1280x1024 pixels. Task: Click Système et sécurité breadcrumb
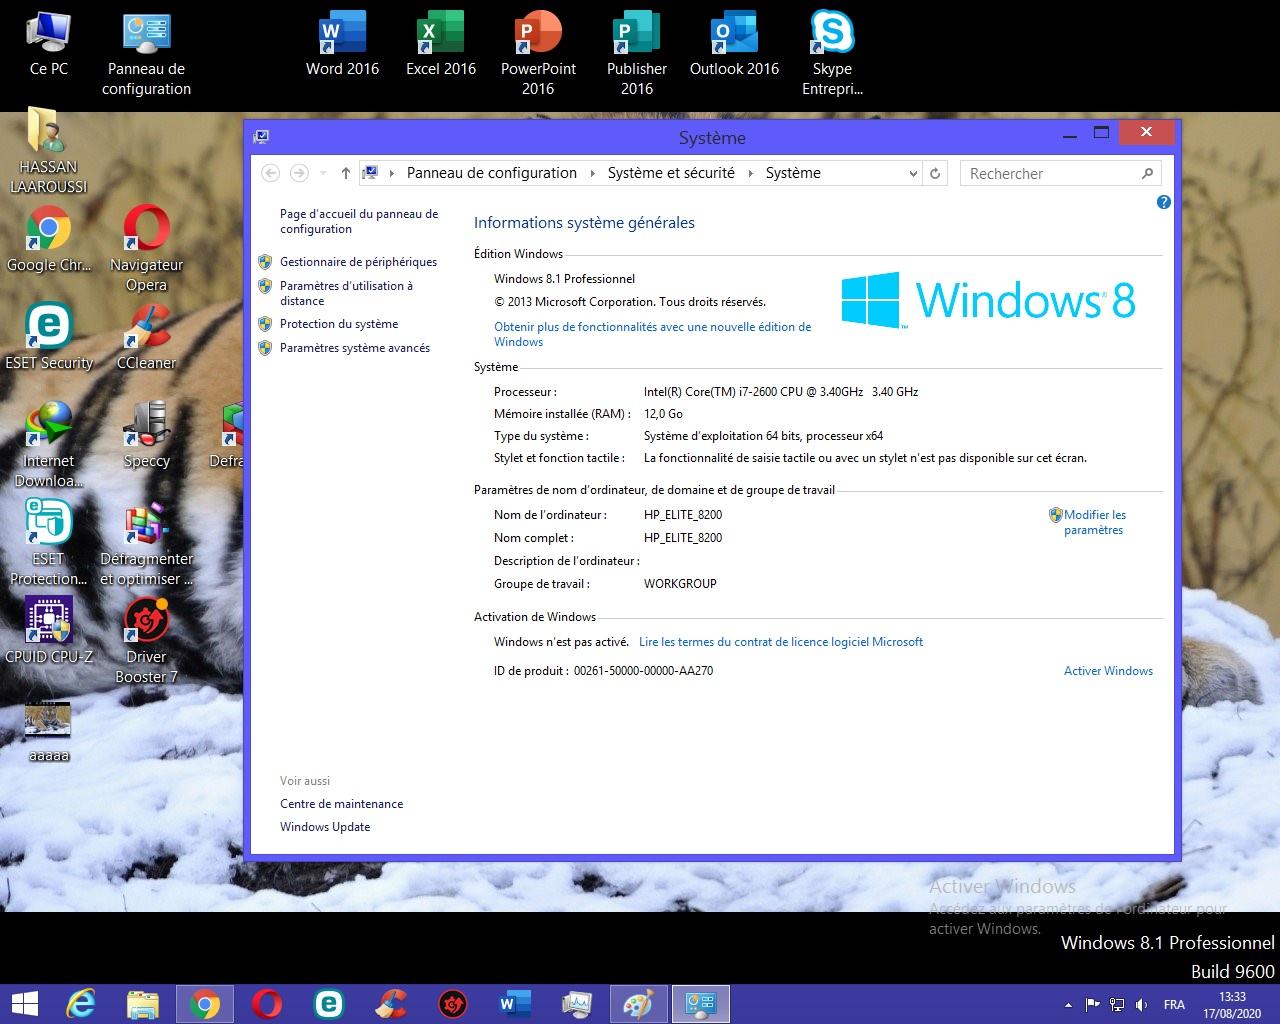coord(671,173)
